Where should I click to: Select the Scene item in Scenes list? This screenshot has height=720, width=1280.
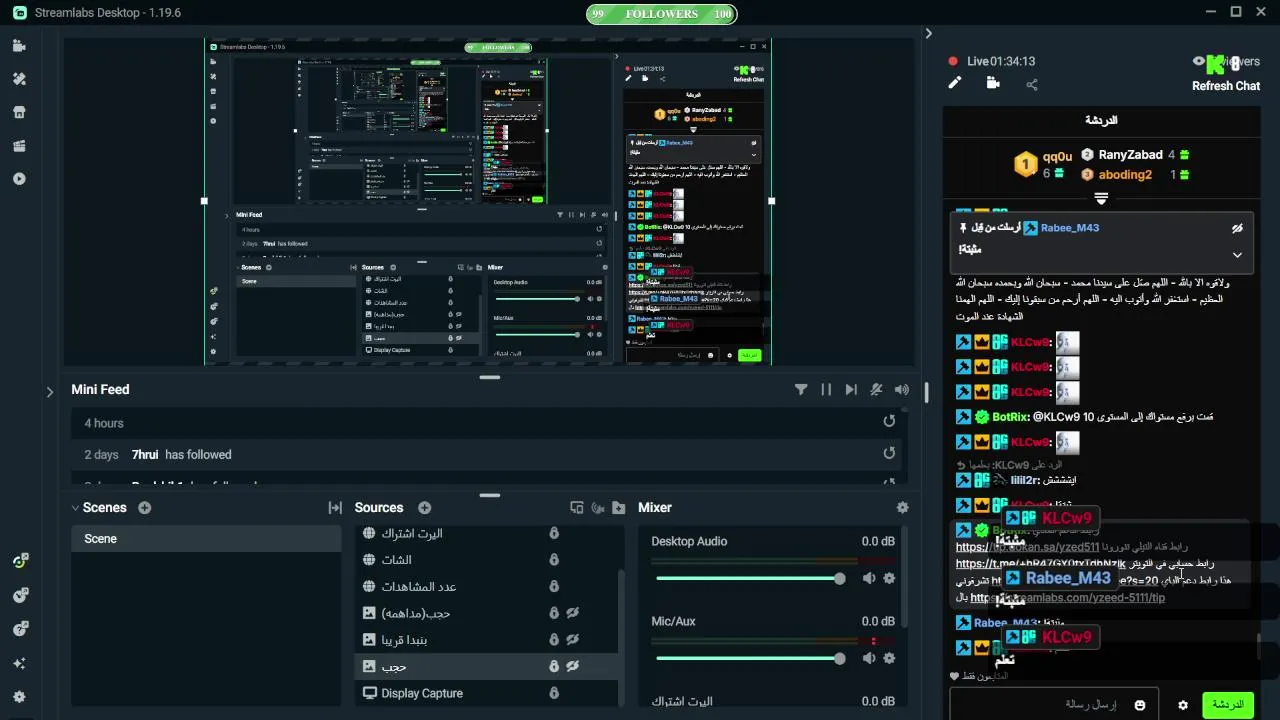[205, 539]
